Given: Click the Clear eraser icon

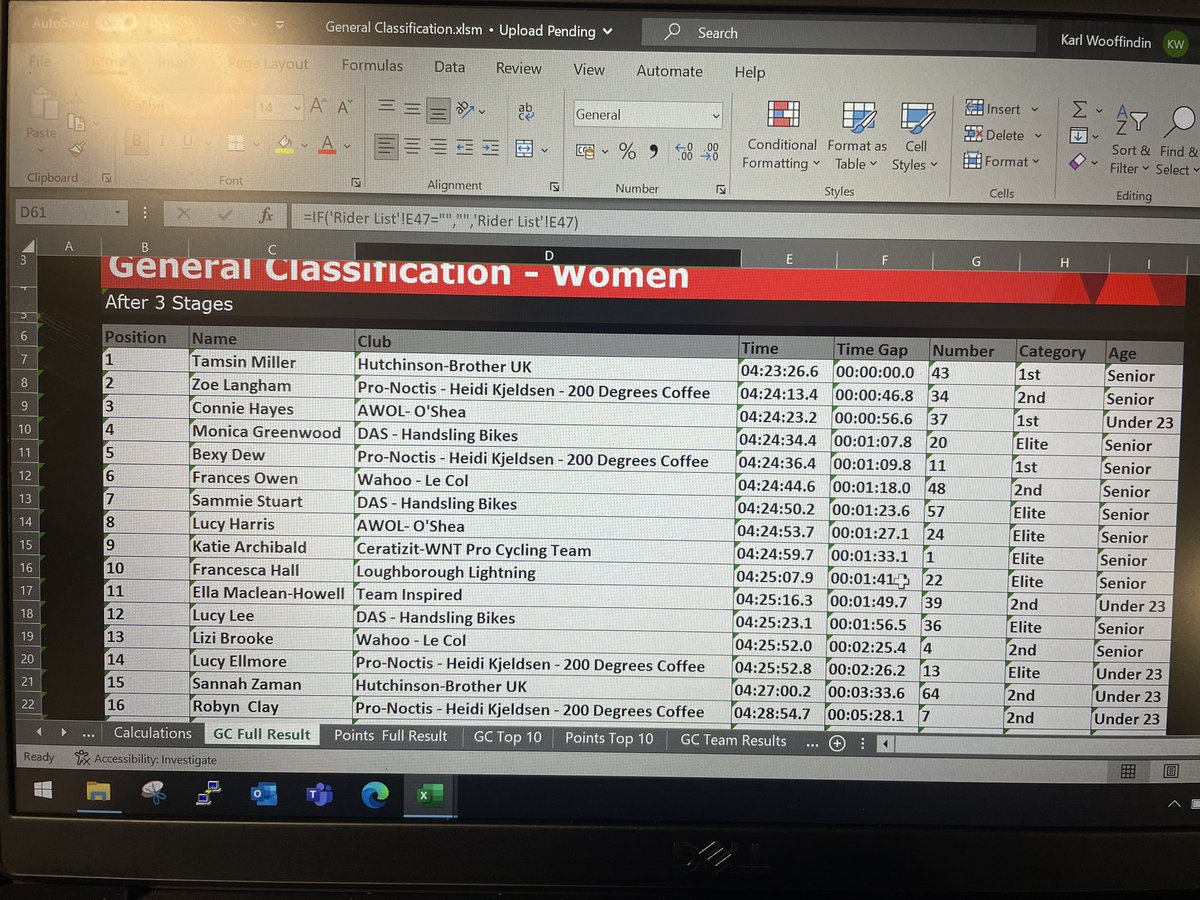Looking at the screenshot, I should 1077,161.
